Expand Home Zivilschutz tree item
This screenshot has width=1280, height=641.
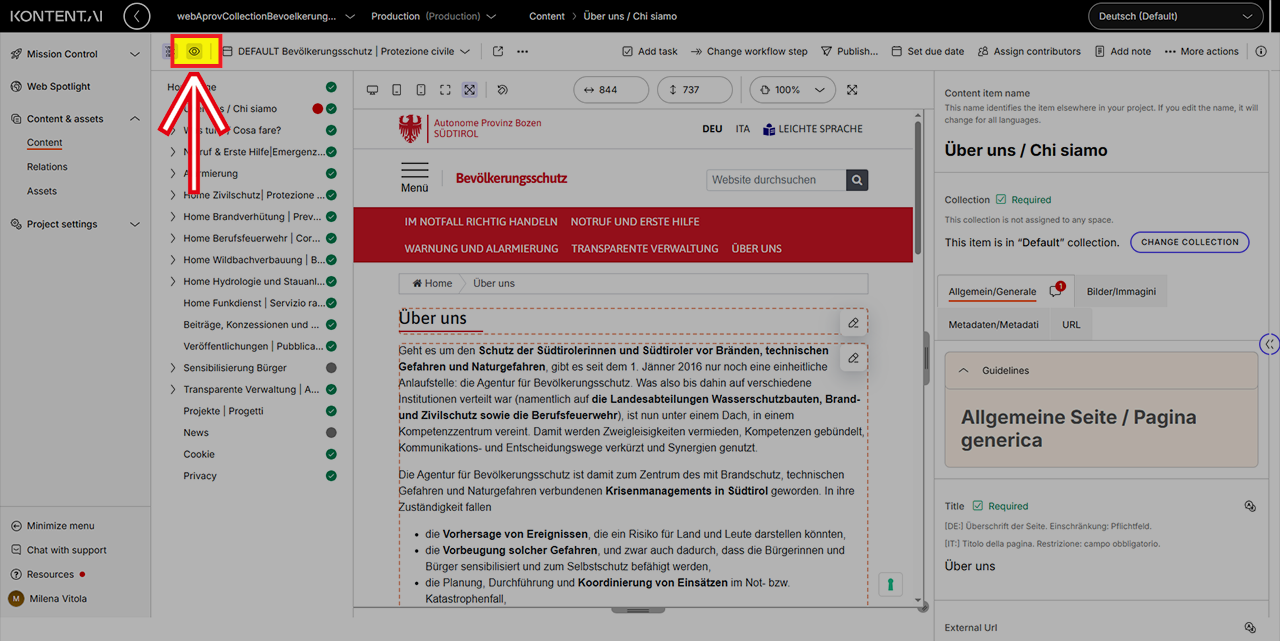(173, 195)
